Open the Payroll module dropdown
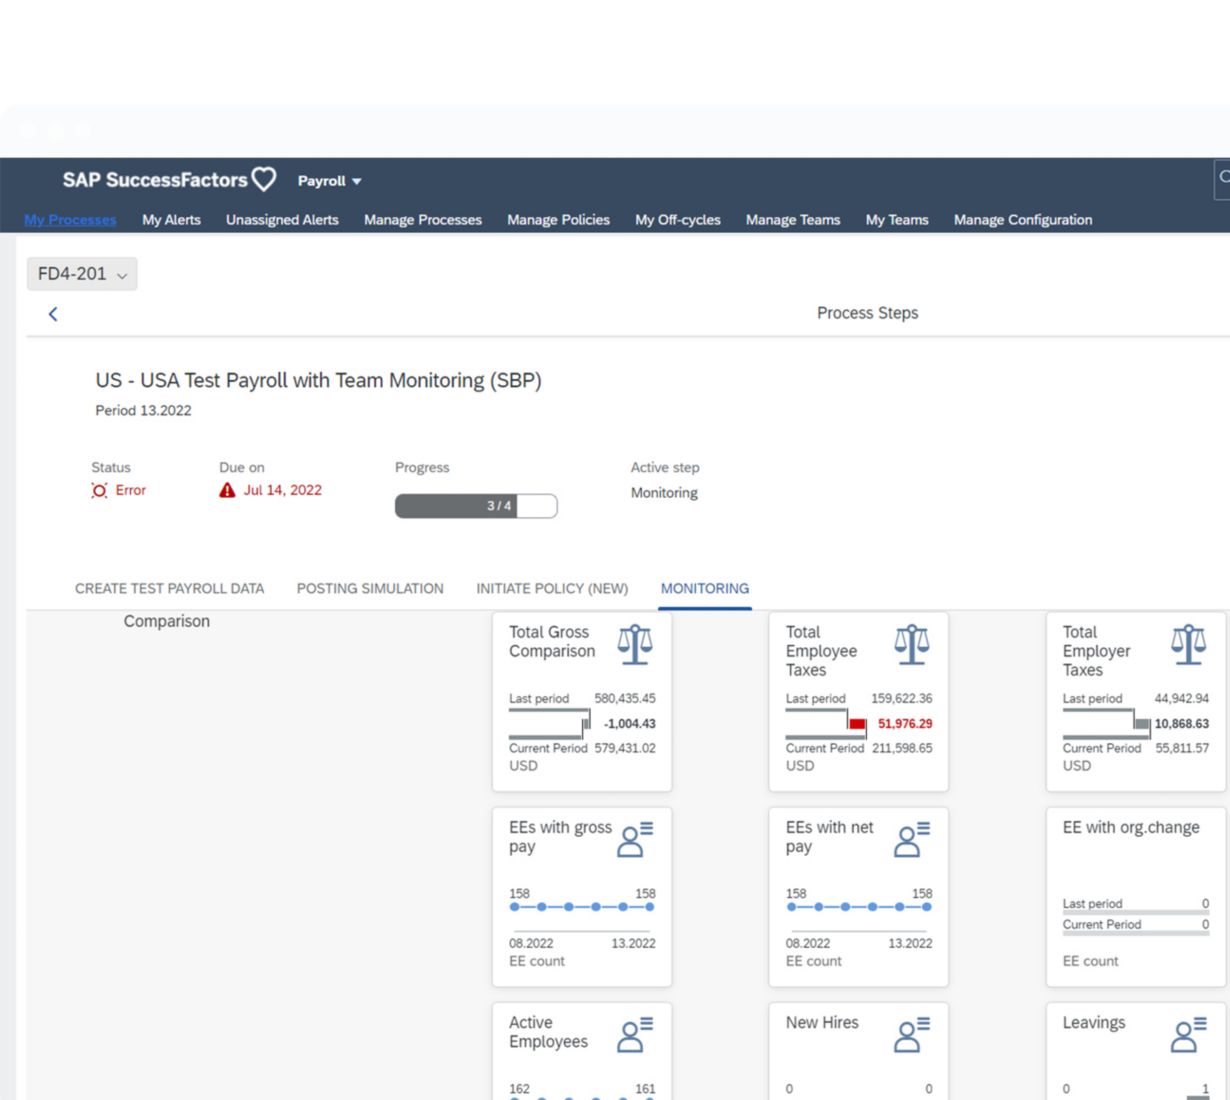Screen dimensions: 1230x1100 click(329, 181)
